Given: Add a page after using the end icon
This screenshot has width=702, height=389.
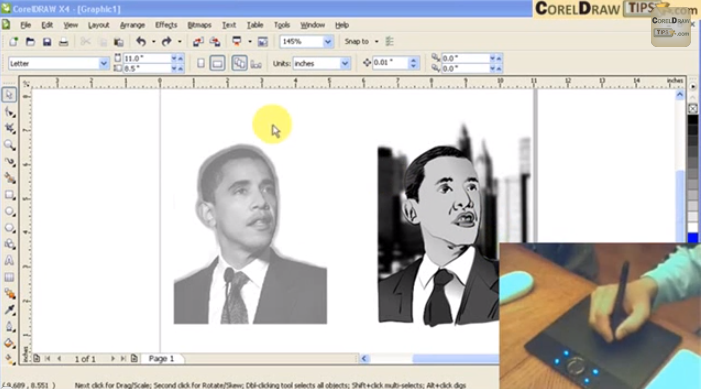Looking at the screenshot, I should (134, 359).
